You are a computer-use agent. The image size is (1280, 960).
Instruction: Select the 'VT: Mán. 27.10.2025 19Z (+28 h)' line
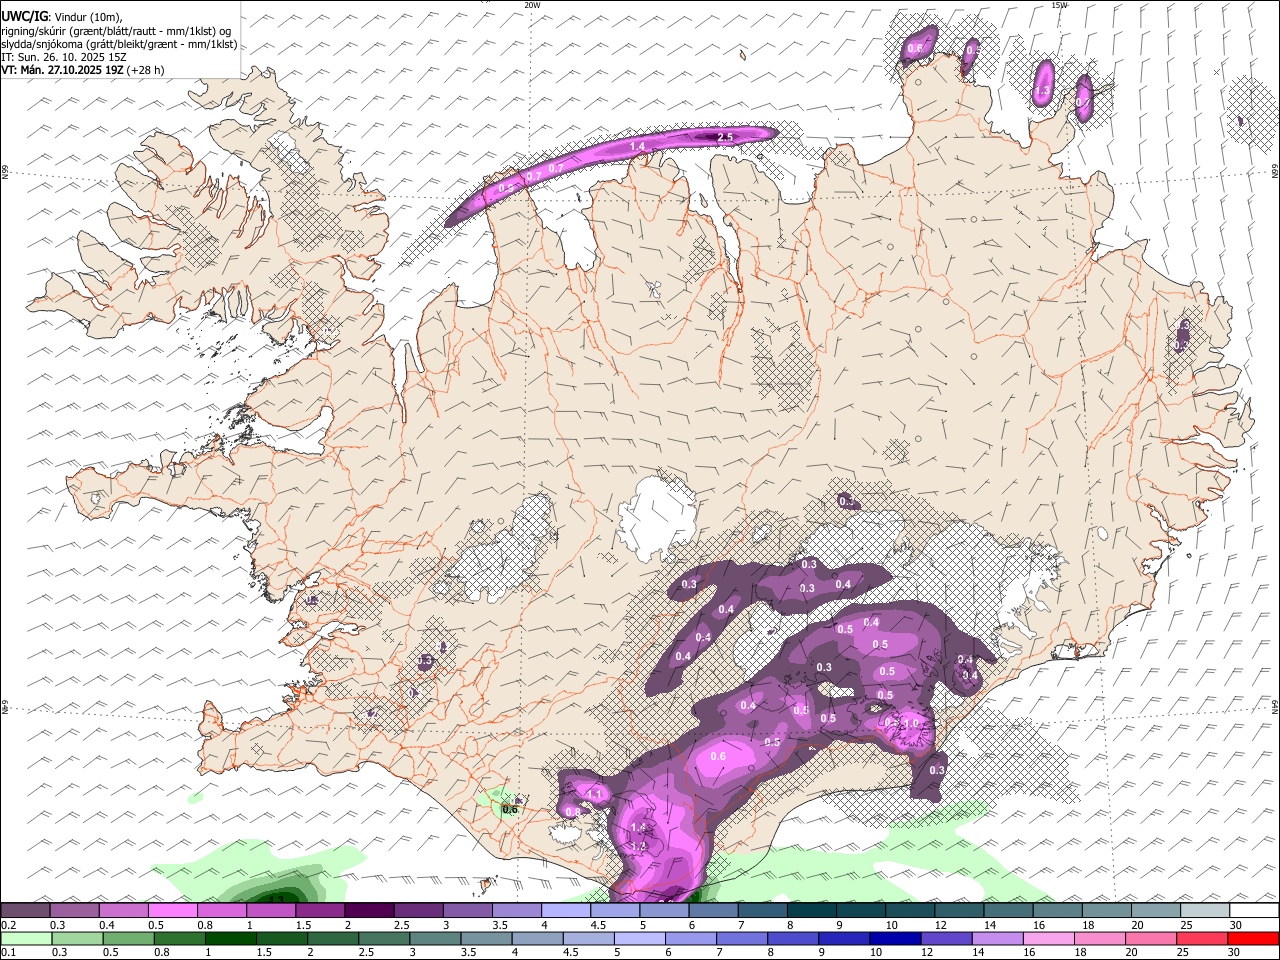(83, 71)
